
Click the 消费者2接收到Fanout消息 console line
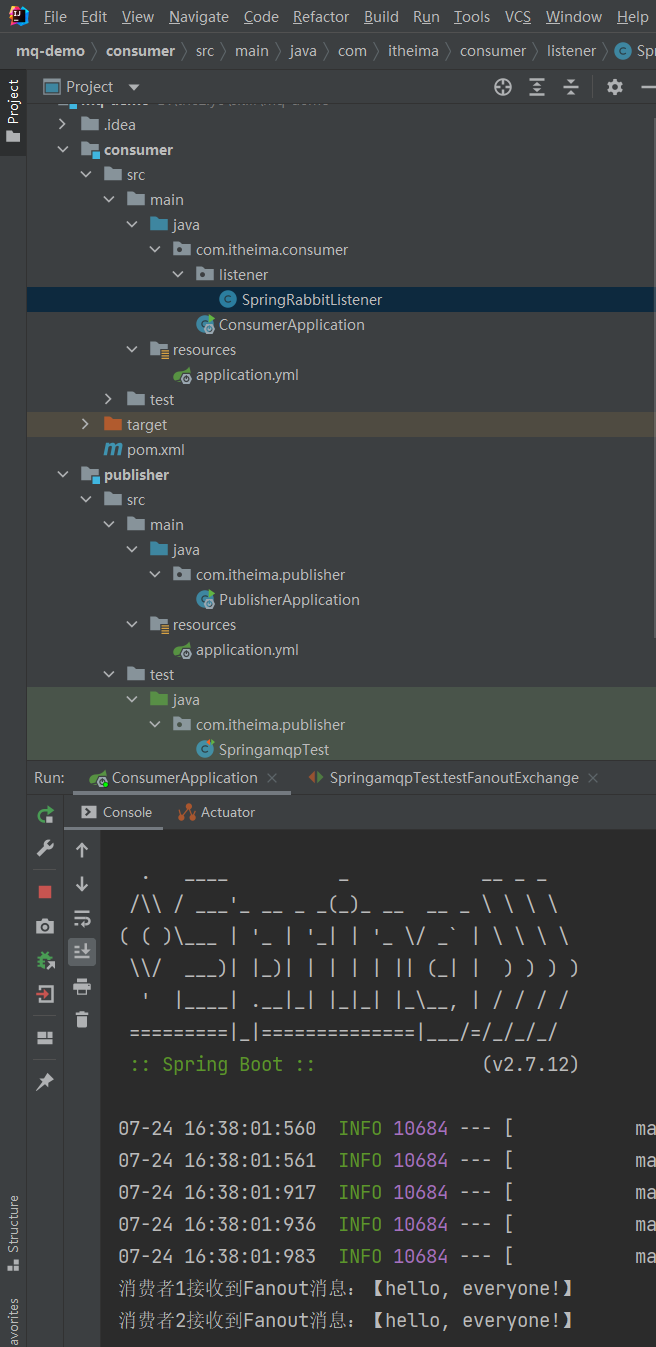(347, 1320)
